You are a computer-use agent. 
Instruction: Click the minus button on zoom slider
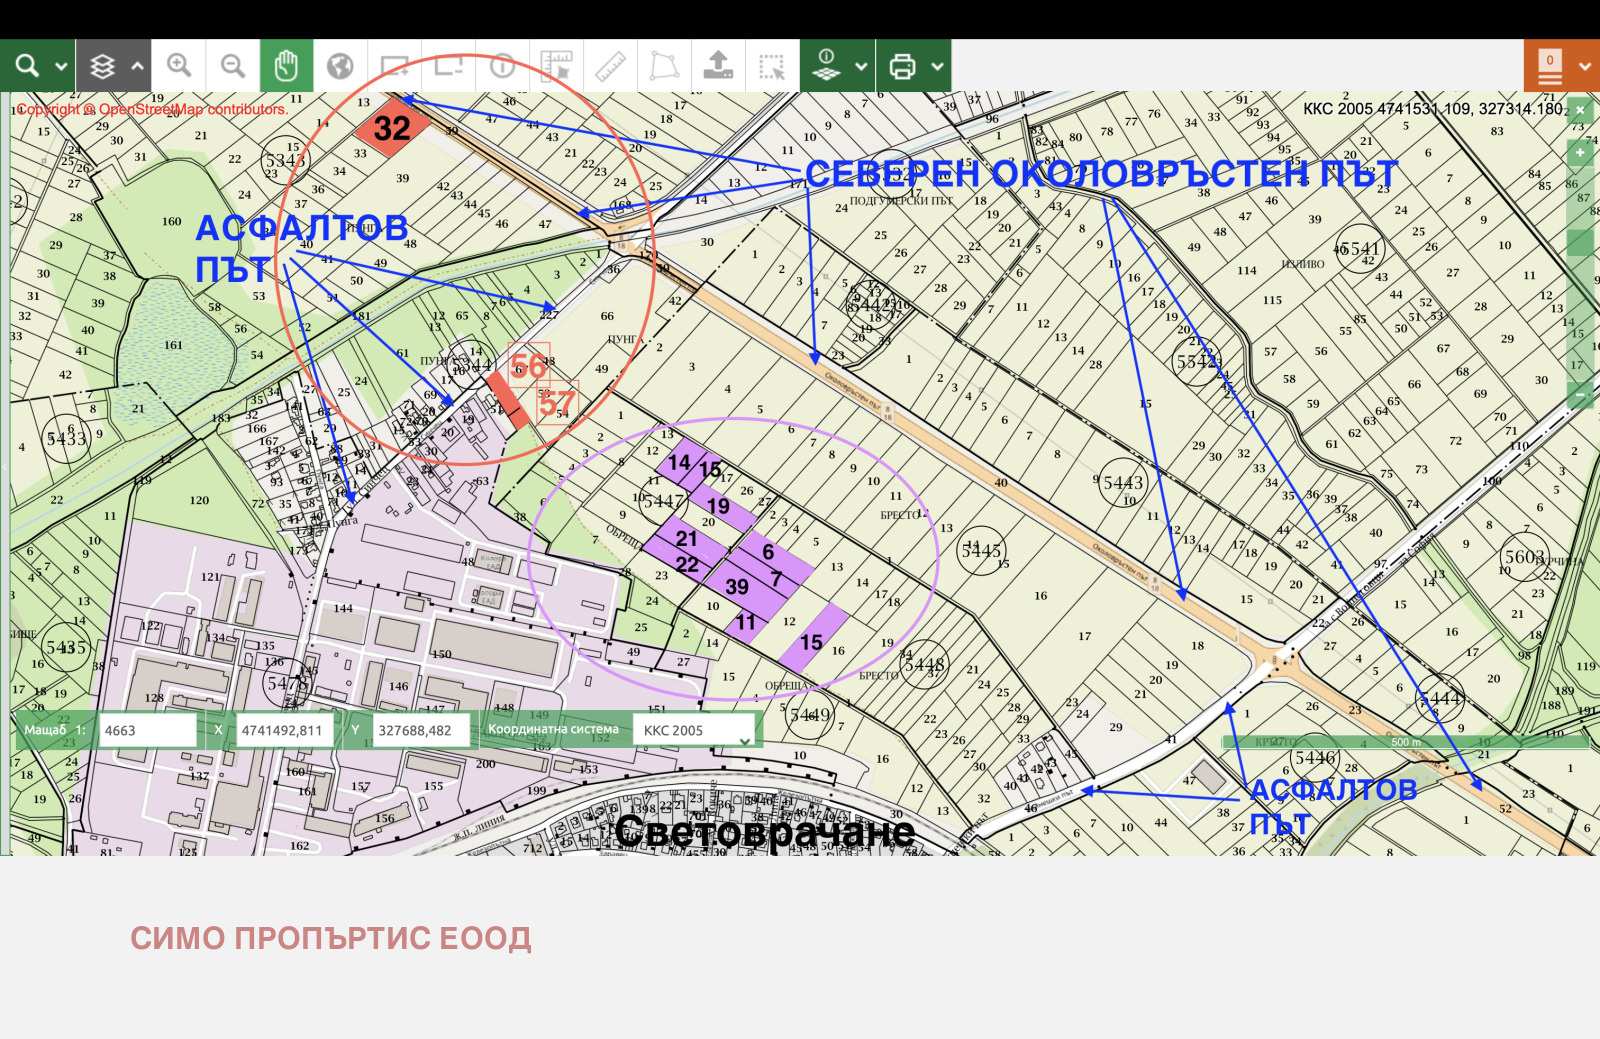click(1580, 395)
